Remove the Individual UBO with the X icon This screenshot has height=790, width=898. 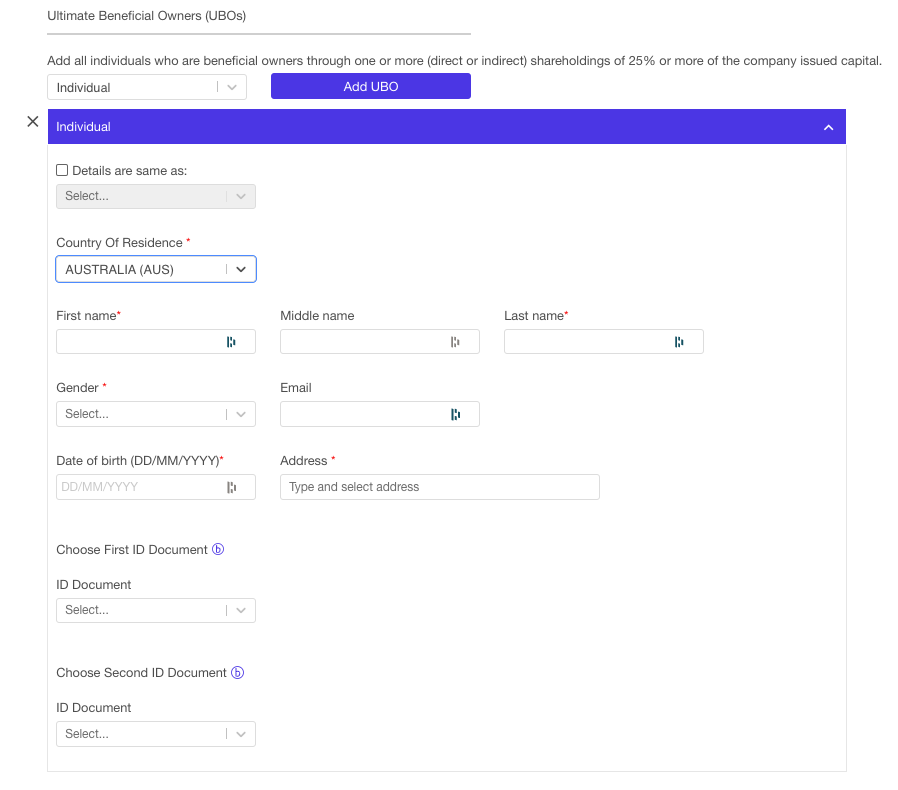[x=33, y=121]
